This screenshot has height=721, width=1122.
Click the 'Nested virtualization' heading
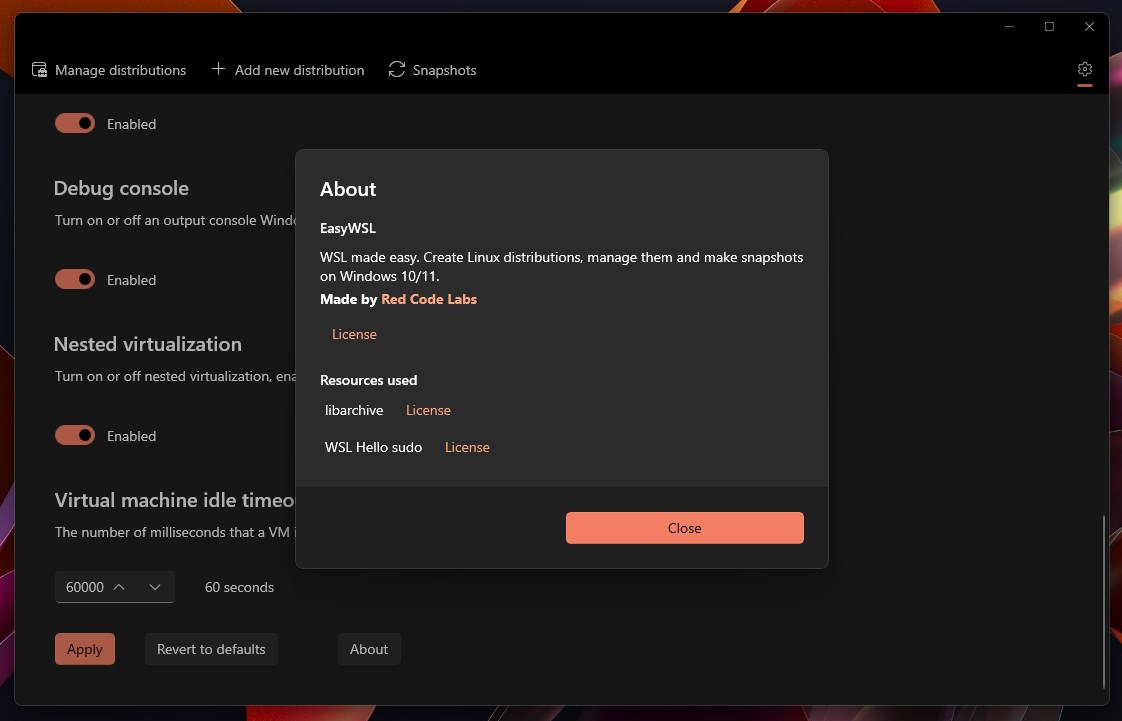pos(147,344)
